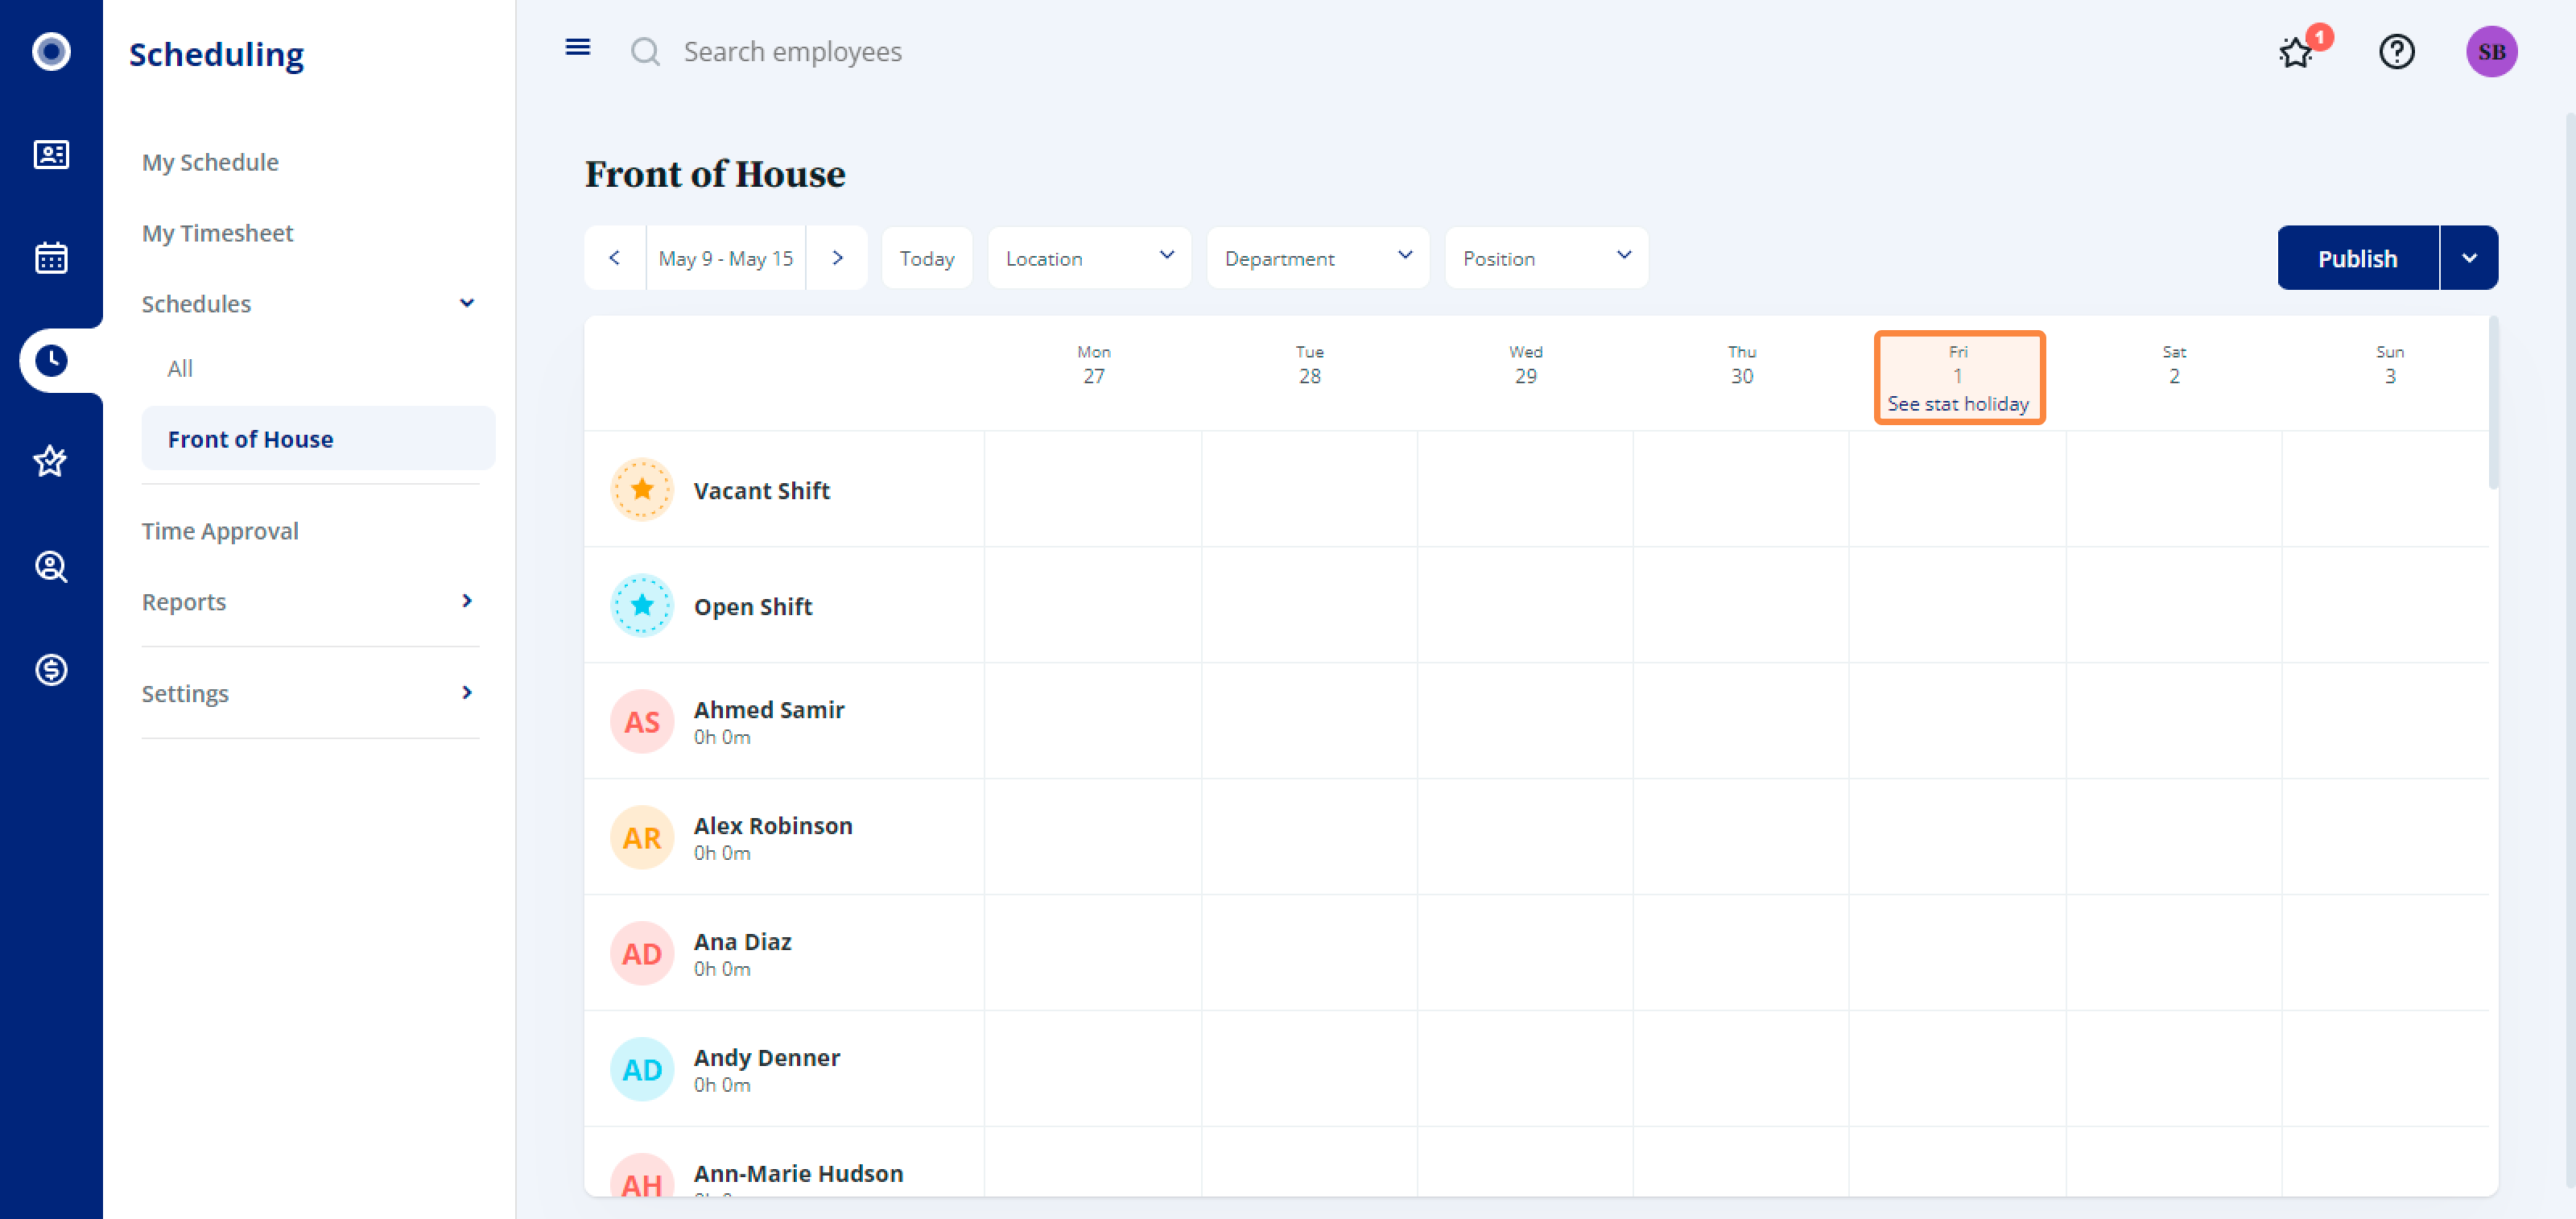This screenshot has height=1219, width=2576.
Task: Click the Sat 2 column header
Action: tap(2174, 365)
